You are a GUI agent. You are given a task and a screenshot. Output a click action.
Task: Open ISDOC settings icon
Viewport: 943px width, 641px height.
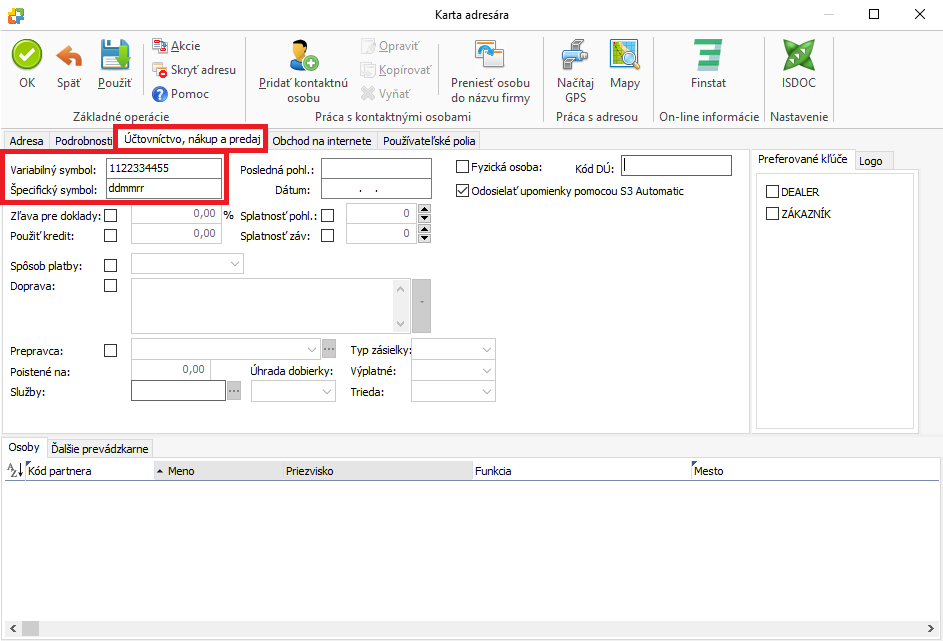798,55
